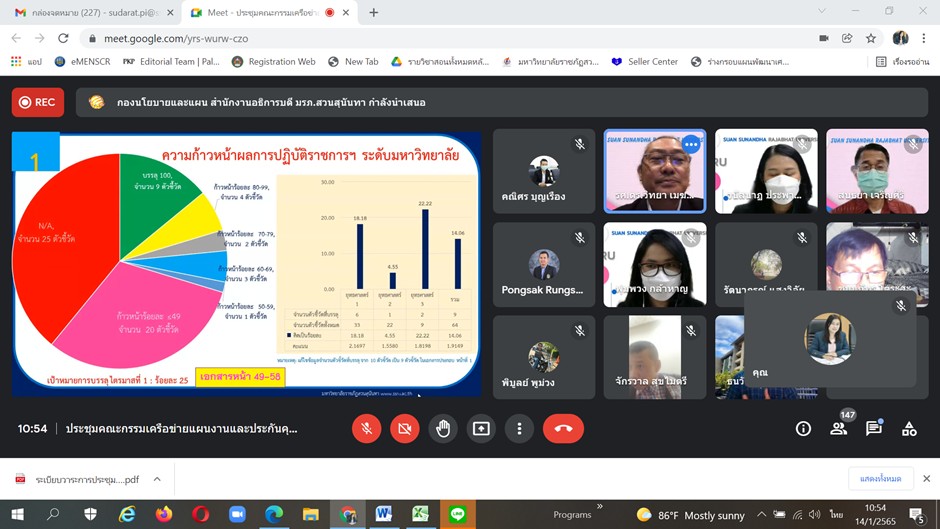940x529 pixels.
Task: Raise hand in the meeting
Action: (x=443, y=428)
